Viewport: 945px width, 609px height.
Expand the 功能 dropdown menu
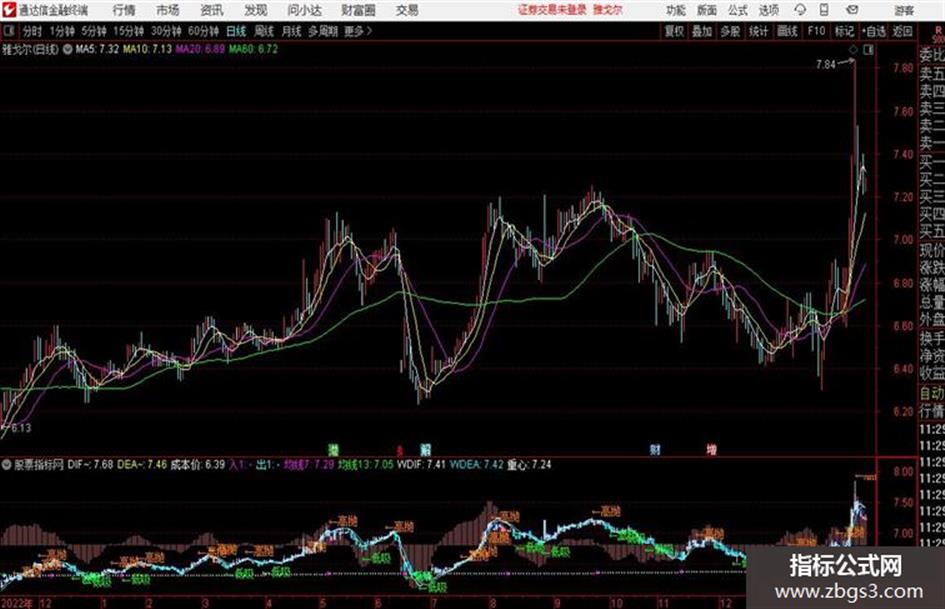676,10
